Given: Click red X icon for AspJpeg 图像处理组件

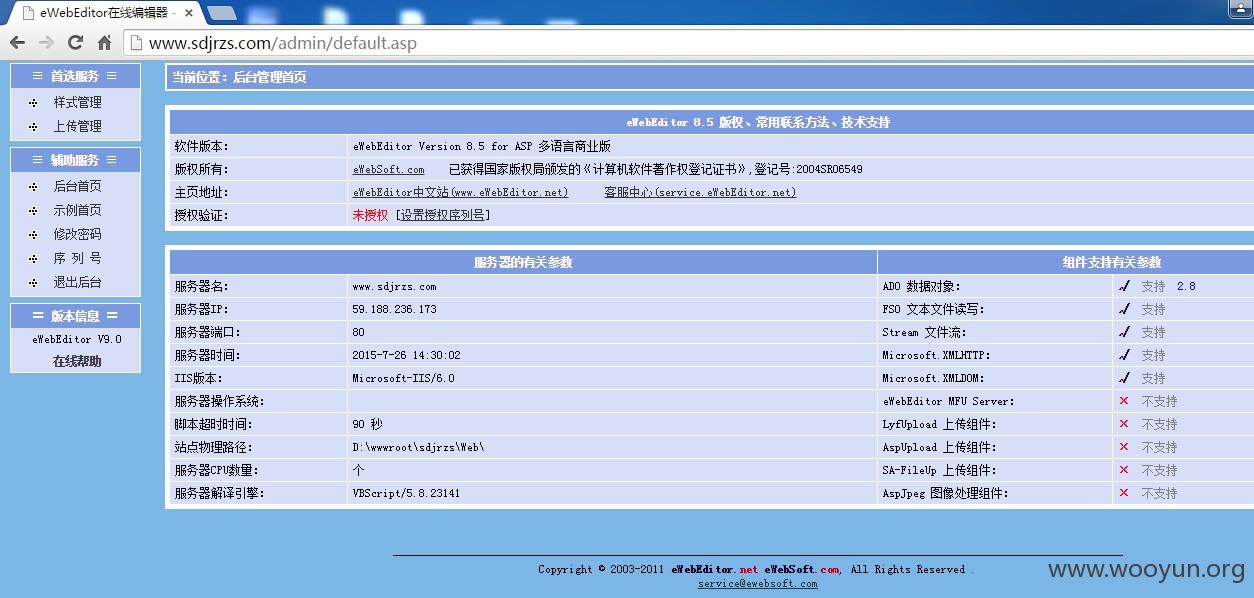Looking at the screenshot, I should pyautogui.click(x=1124, y=493).
